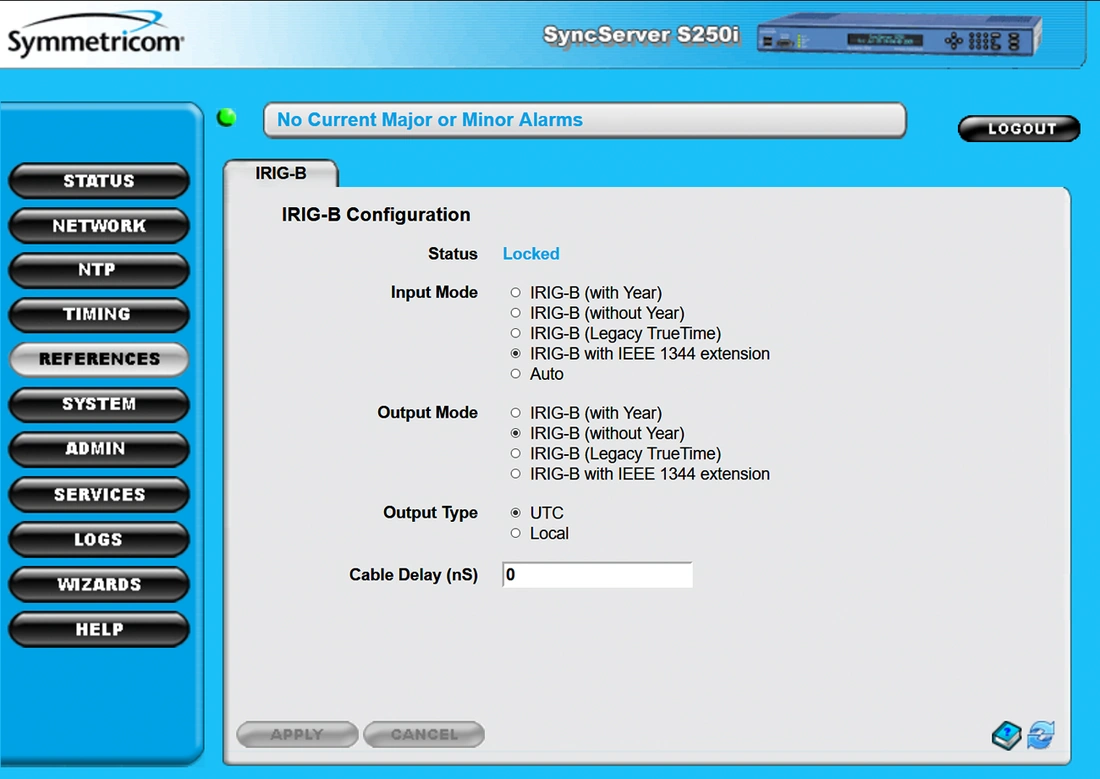Open the LOGS menu

pyautogui.click(x=99, y=540)
